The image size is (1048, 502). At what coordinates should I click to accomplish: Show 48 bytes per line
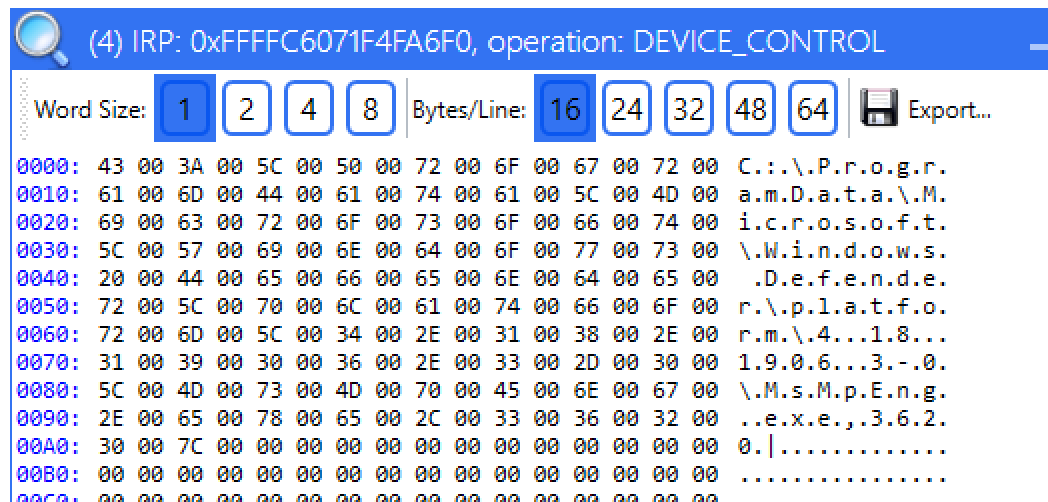click(750, 110)
